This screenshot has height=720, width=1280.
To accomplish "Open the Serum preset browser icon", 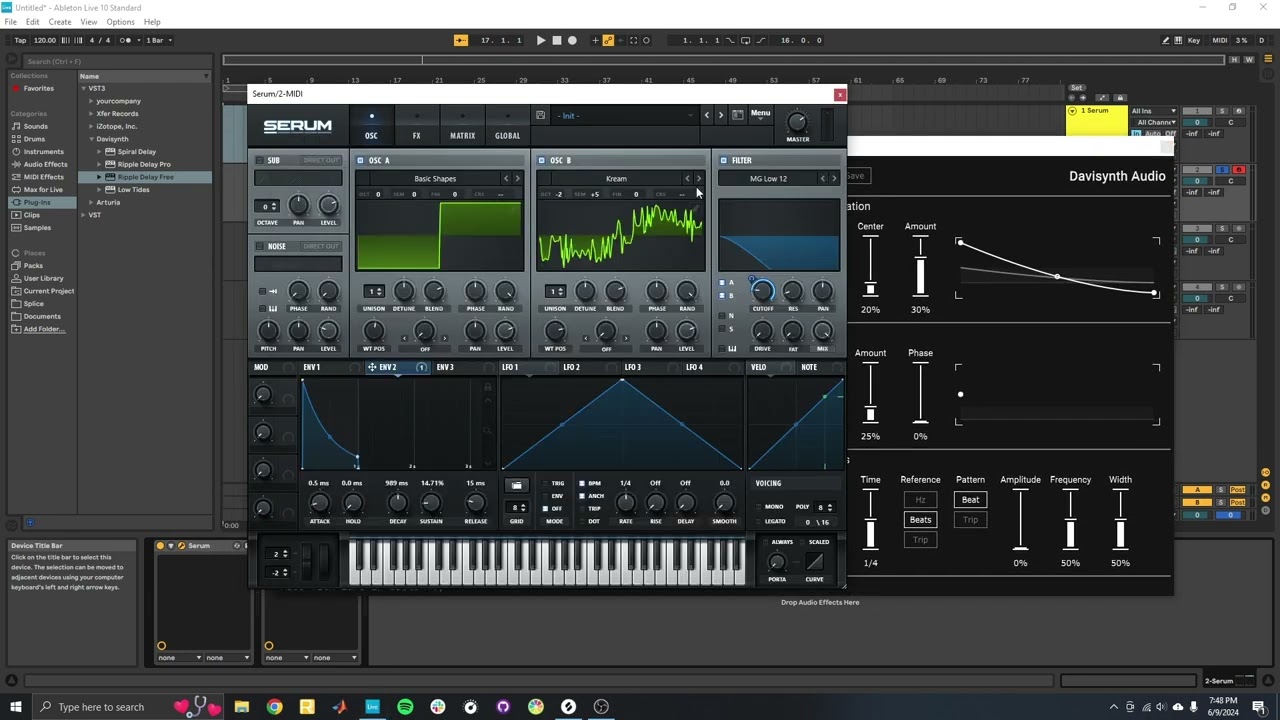I will coord(737,115).
